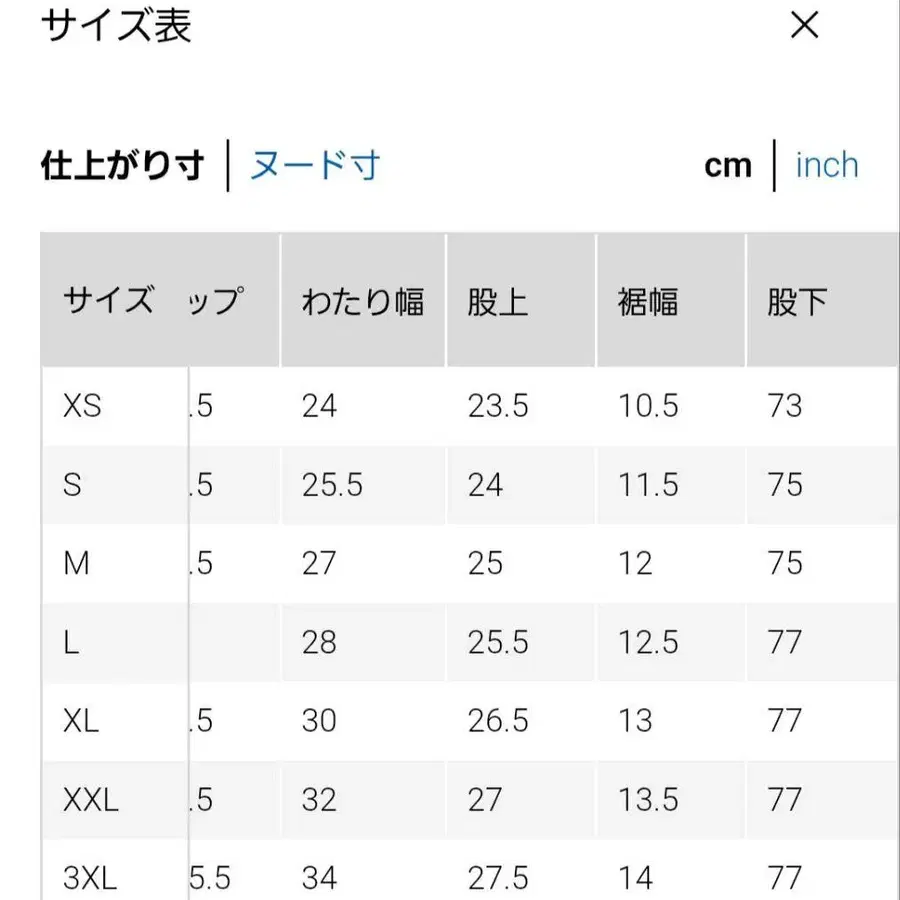Select the M size row

coord(80,563)
